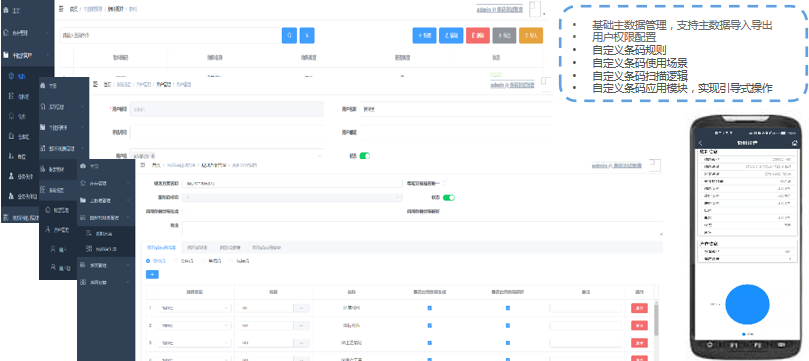Expand house-outline menu in front sidebar
The height and width of the screenshot is (361, 809).
point(106,183)
